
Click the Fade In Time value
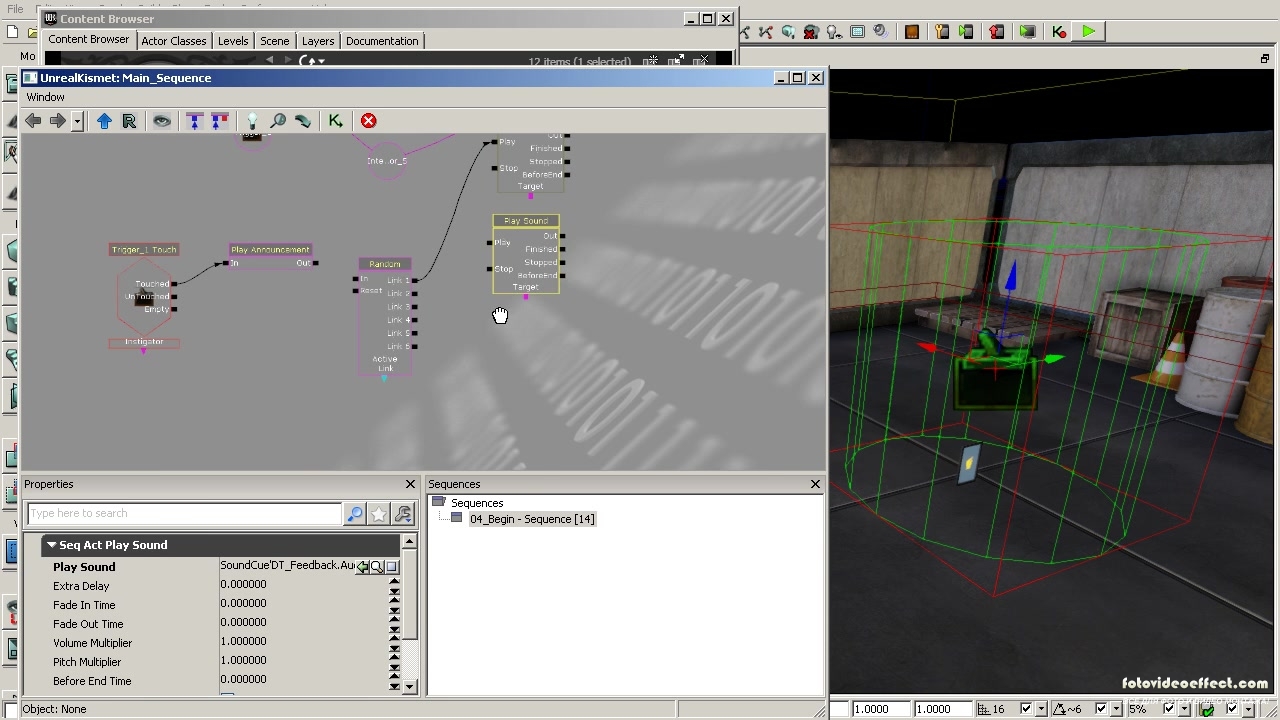click(304, 604)
